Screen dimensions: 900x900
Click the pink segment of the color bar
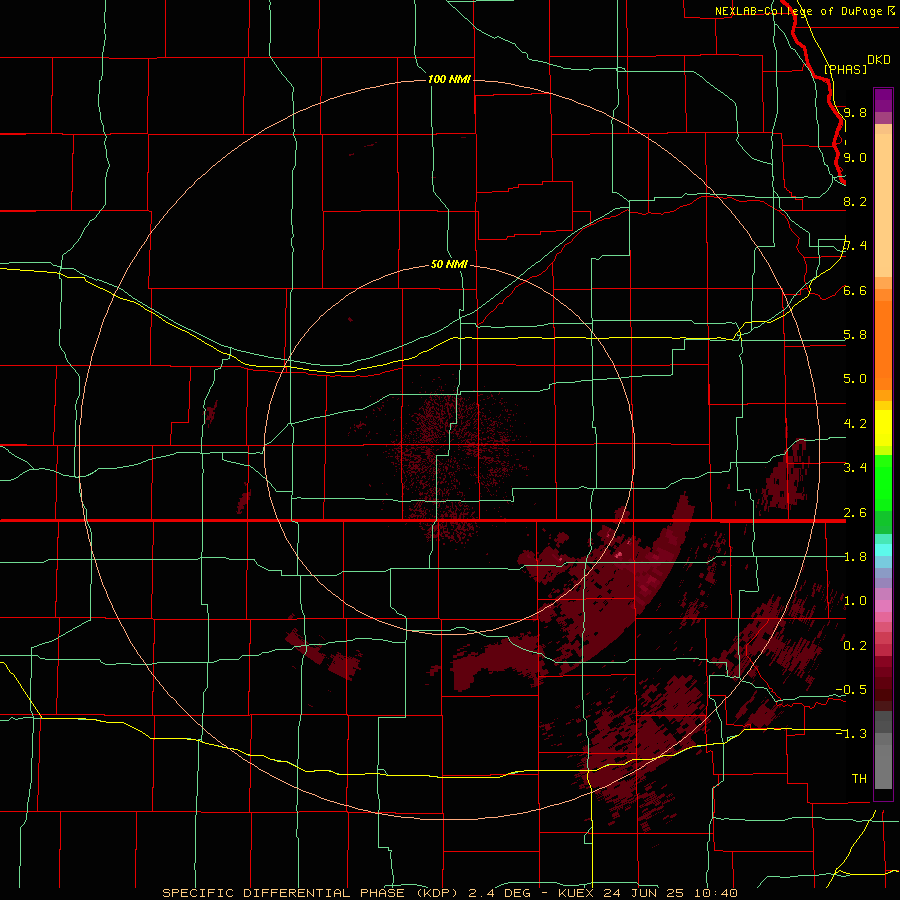click(883, 606)
